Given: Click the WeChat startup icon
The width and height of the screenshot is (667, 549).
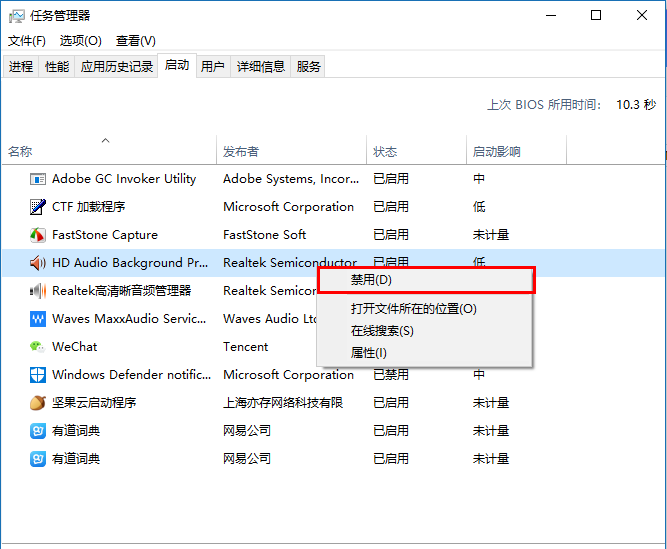Looking at the screenshot, I should [37, 347].
